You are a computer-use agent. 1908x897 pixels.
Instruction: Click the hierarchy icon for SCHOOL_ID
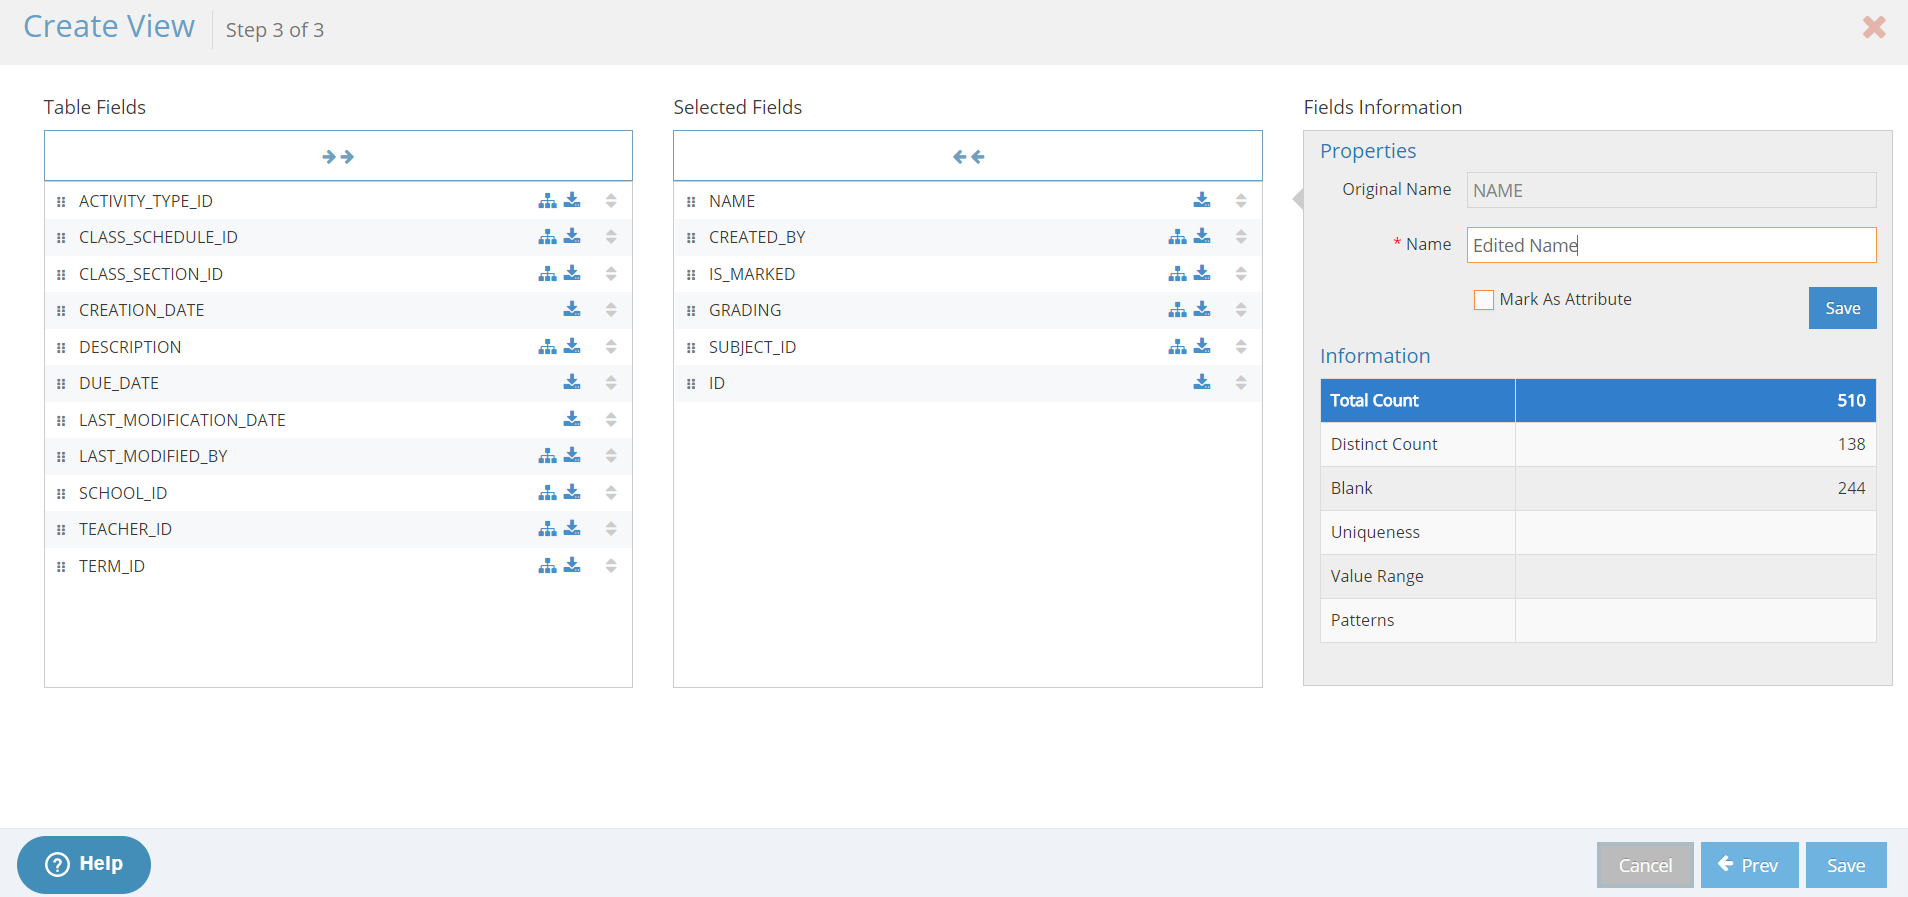547,493
